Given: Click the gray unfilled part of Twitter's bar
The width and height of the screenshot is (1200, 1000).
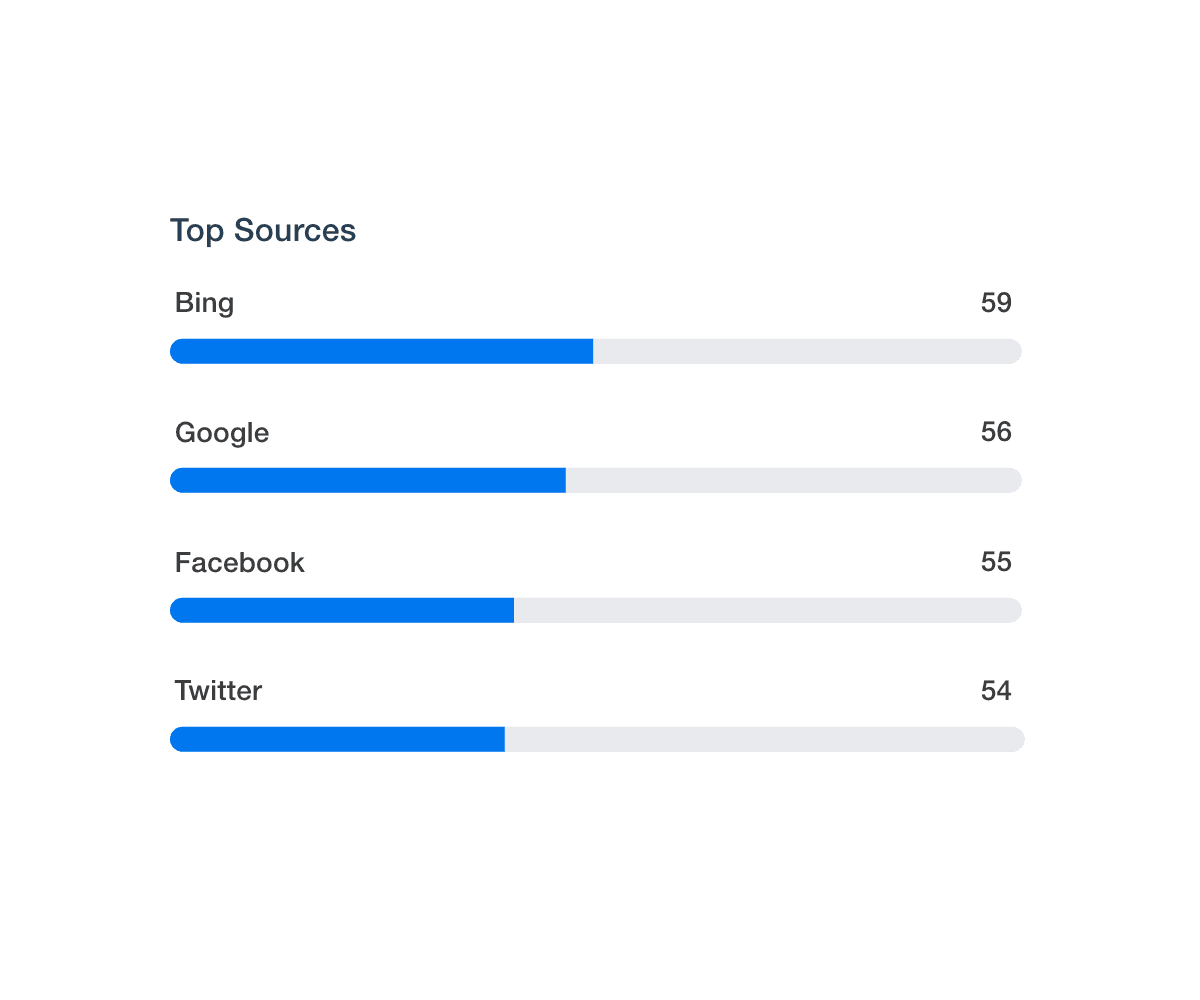Looking at the screenshot, I should 764,739.
